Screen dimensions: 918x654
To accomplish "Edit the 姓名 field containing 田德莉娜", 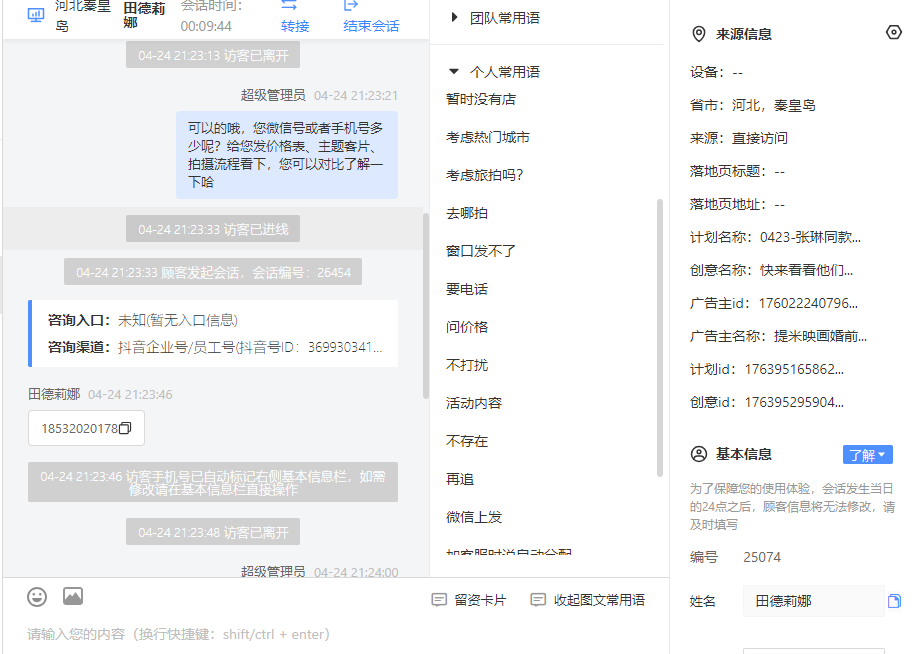I will 814,601.
